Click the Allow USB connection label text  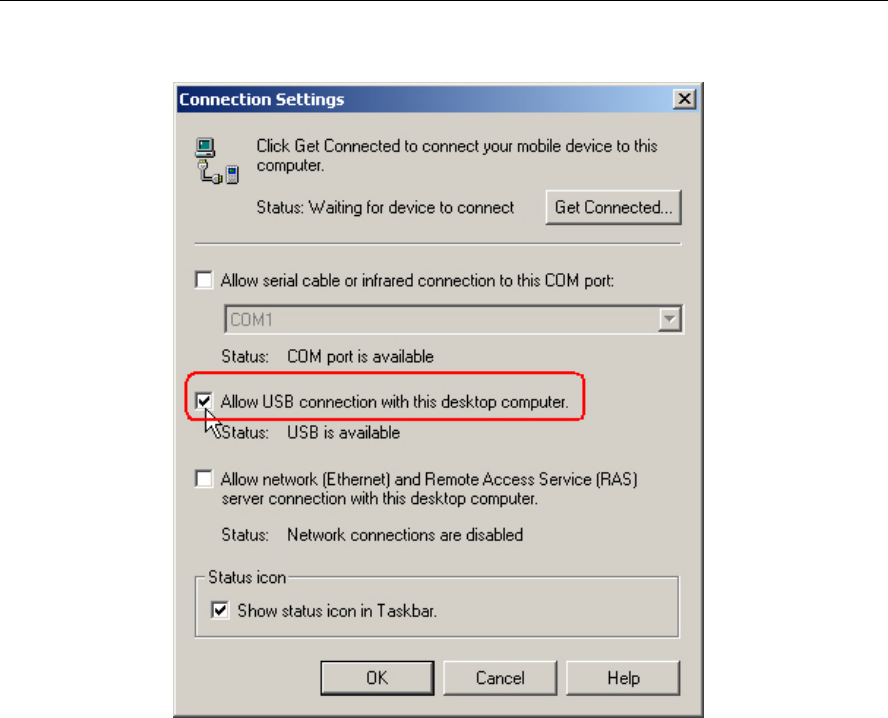pos(394,402)
